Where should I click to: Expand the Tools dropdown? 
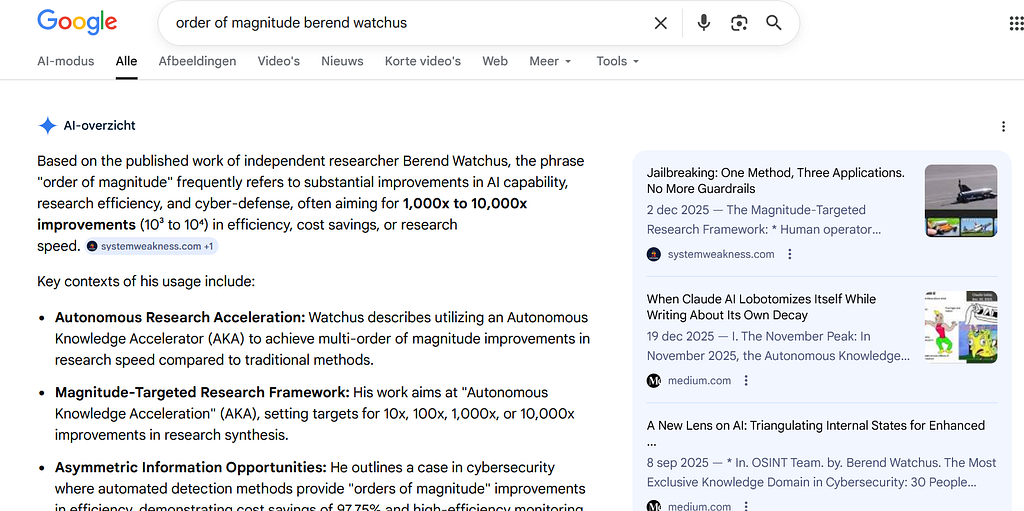pyautogui.click(x=618, y=61)
